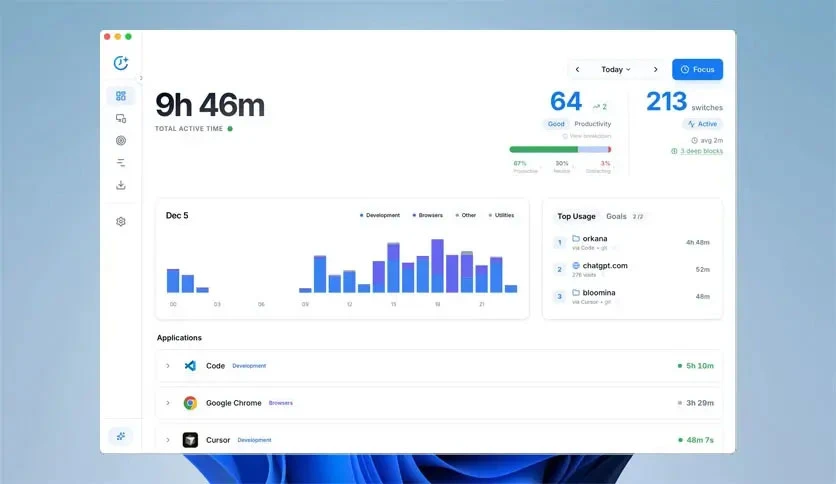Image resolution: width=836 pixels, height=484 pixels.
Task: Open the devices icon in the sidebar
Action: tap(121, 118)
